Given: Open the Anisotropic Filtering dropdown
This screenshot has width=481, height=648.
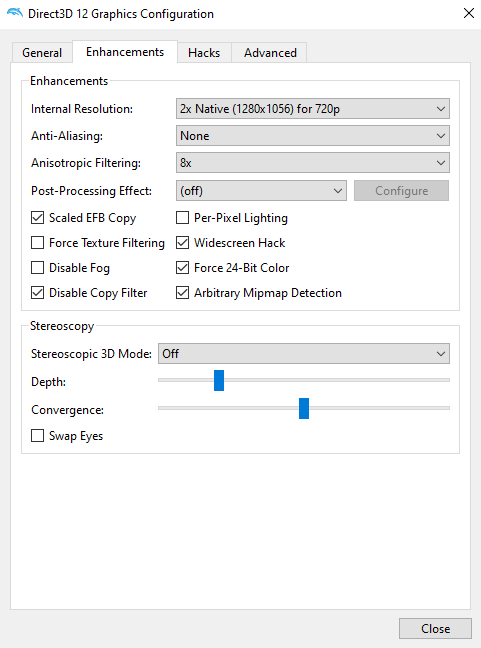Looking at the screenshot, I should tap(313, 163).
